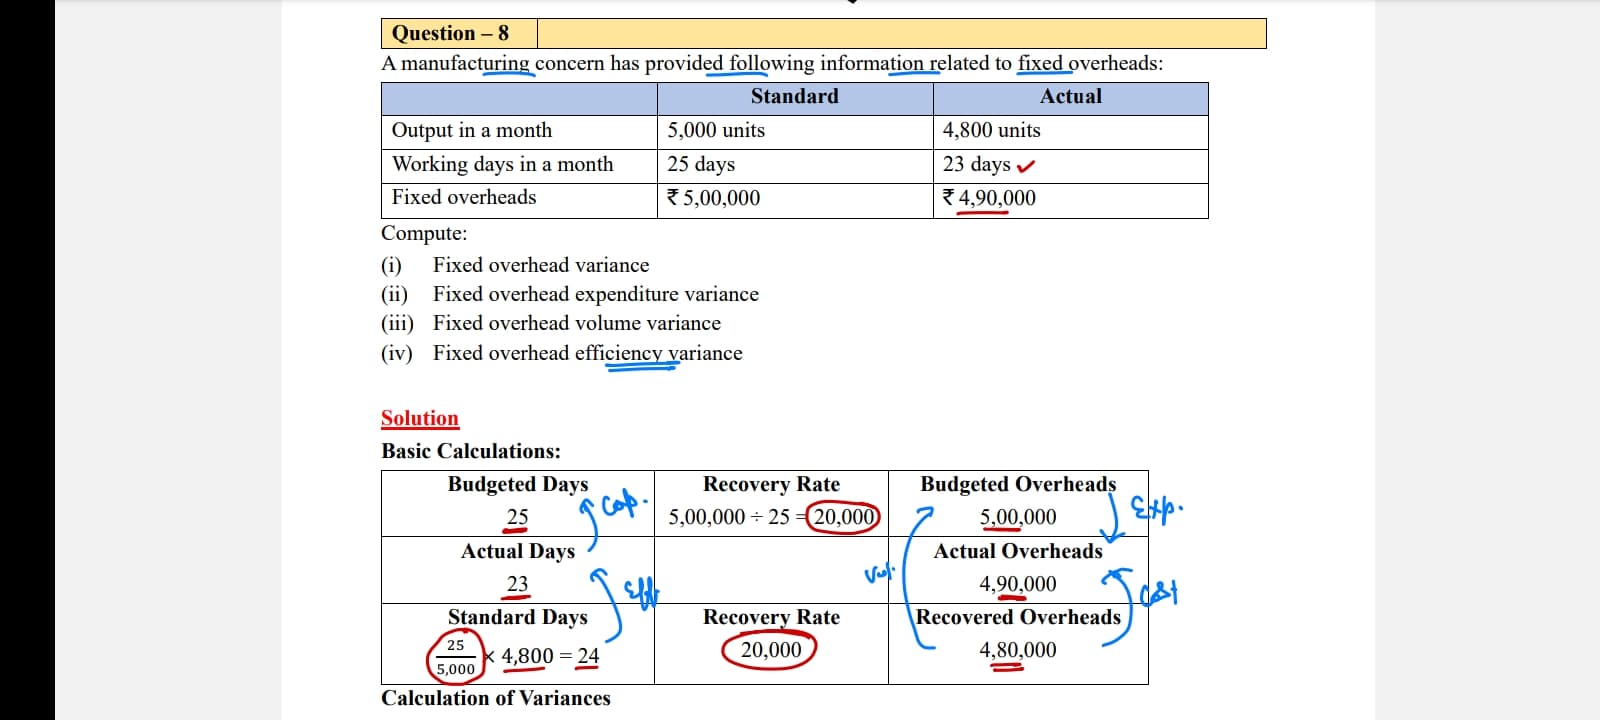
Task: Click the "Compute:" line
Action: click(424, 233)
